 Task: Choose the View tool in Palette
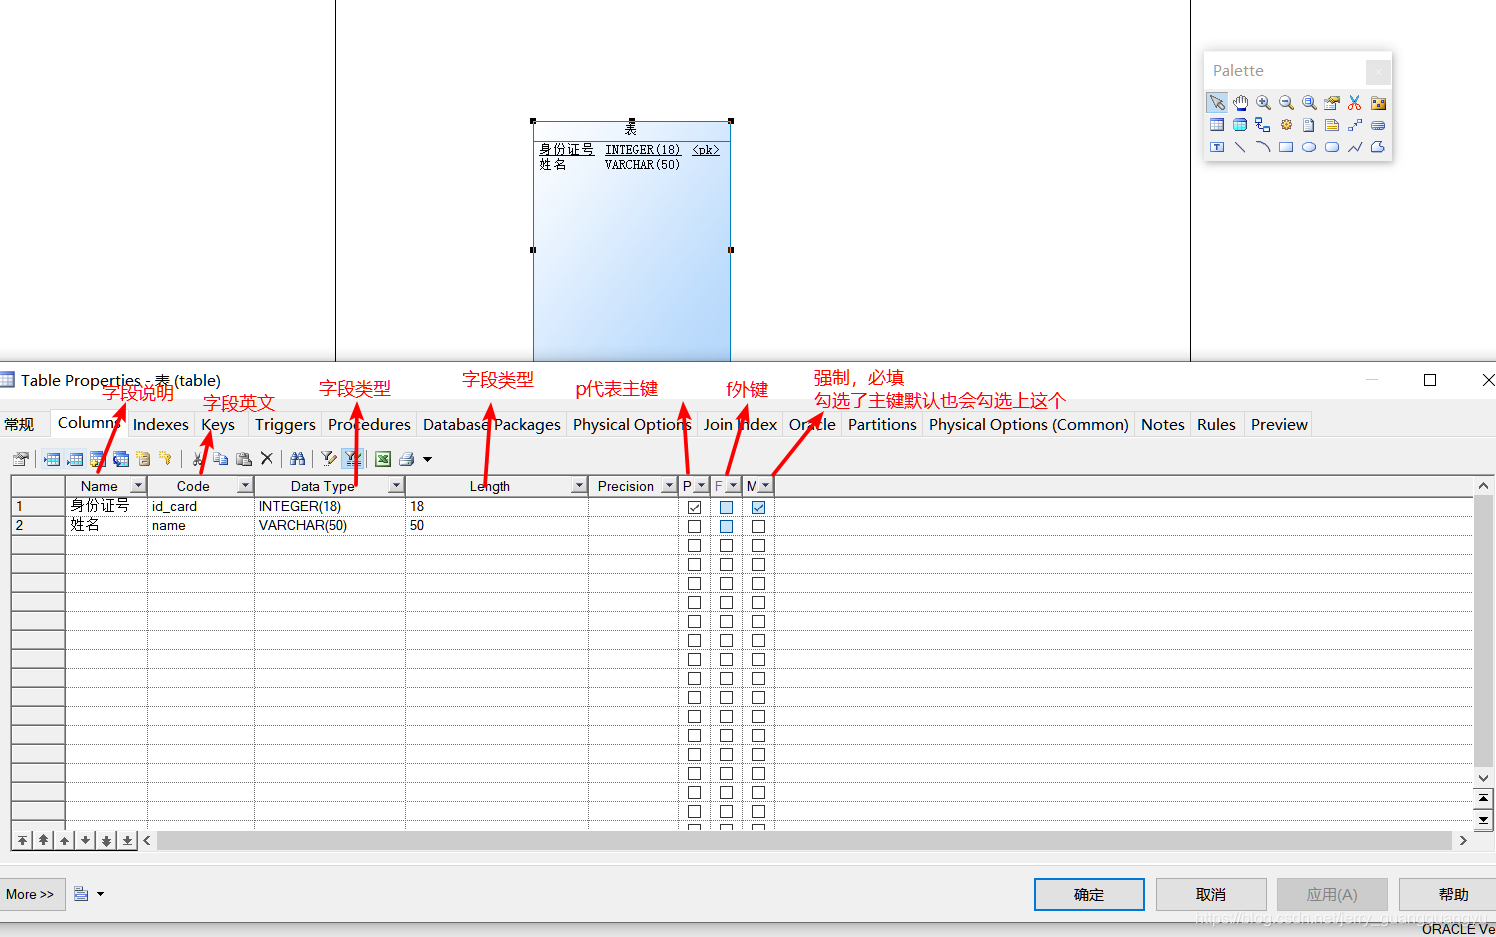(1240, 125)
